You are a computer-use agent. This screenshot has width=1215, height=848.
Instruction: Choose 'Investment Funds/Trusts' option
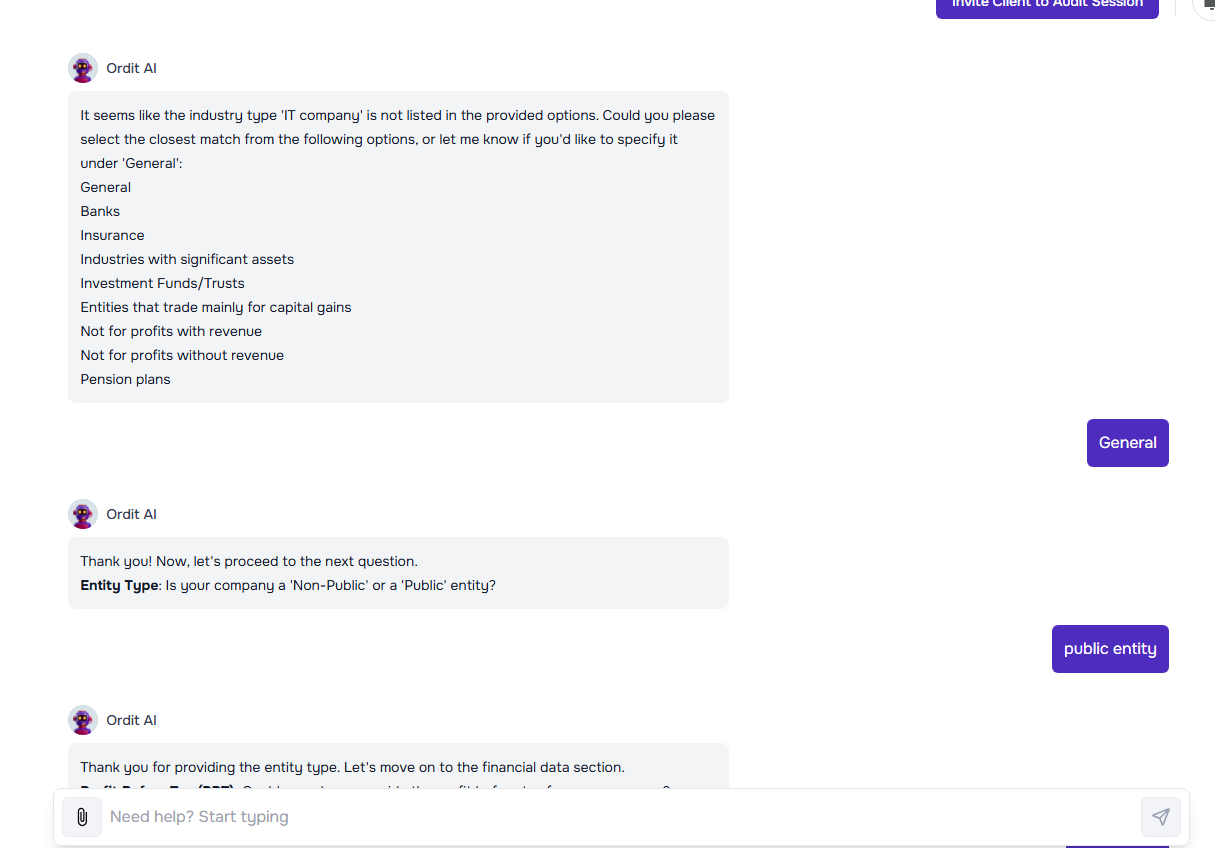pos(162,283)
